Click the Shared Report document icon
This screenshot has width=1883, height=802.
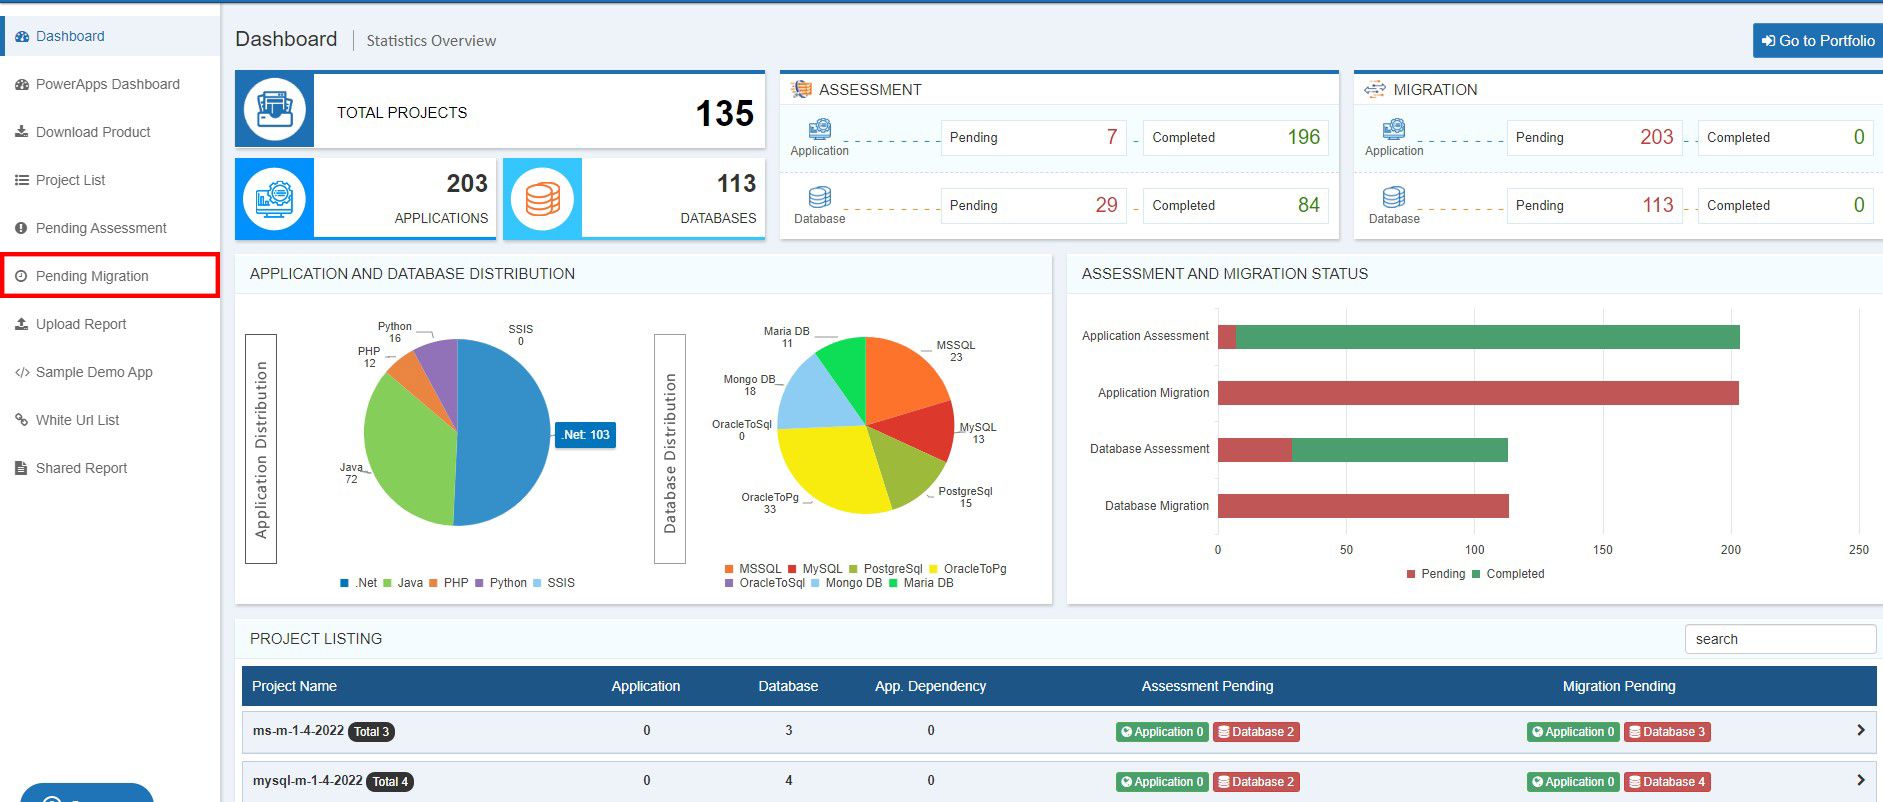22,468
